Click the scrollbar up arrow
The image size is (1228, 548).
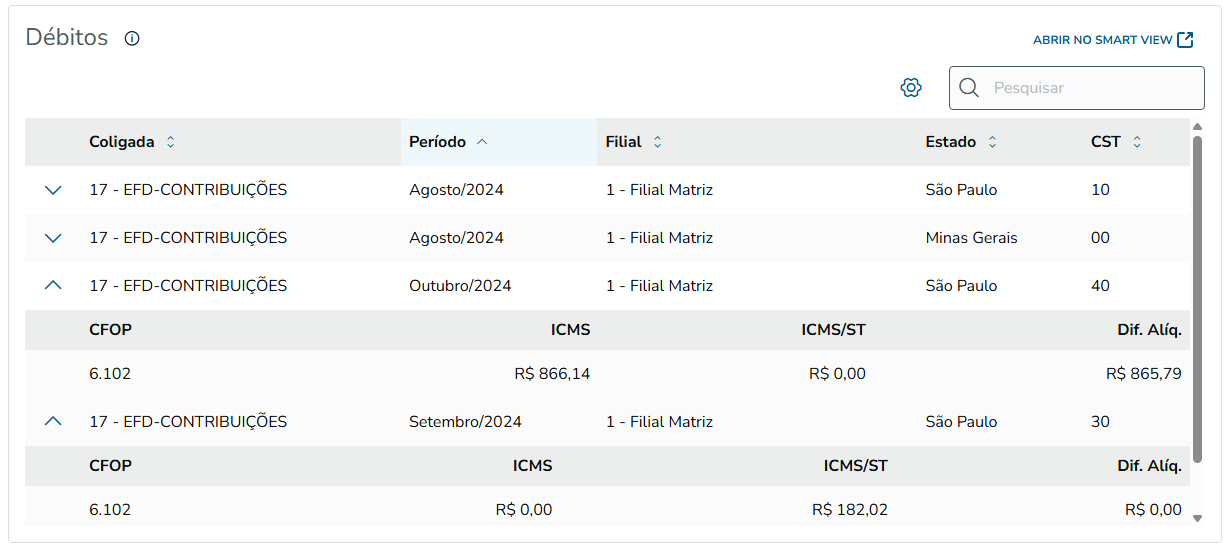pyautogui.click(x=1198, y=127)
